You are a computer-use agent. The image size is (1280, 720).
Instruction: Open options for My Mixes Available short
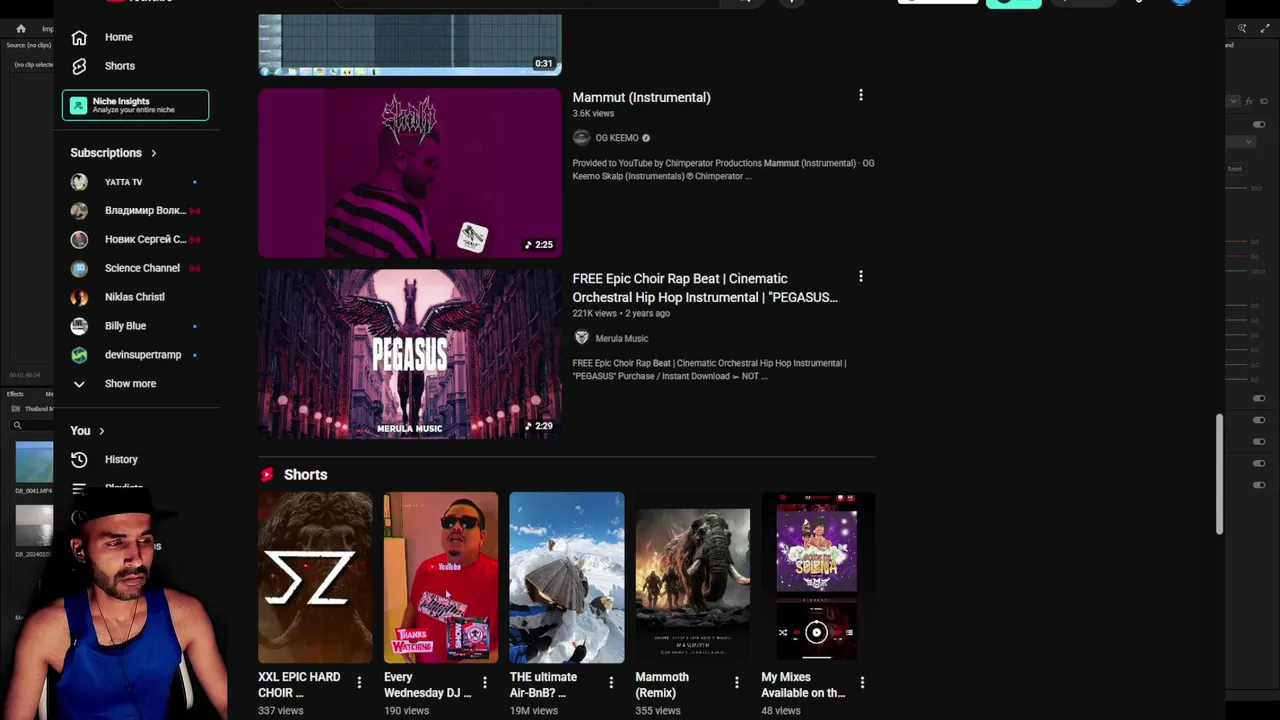(862, 682)
